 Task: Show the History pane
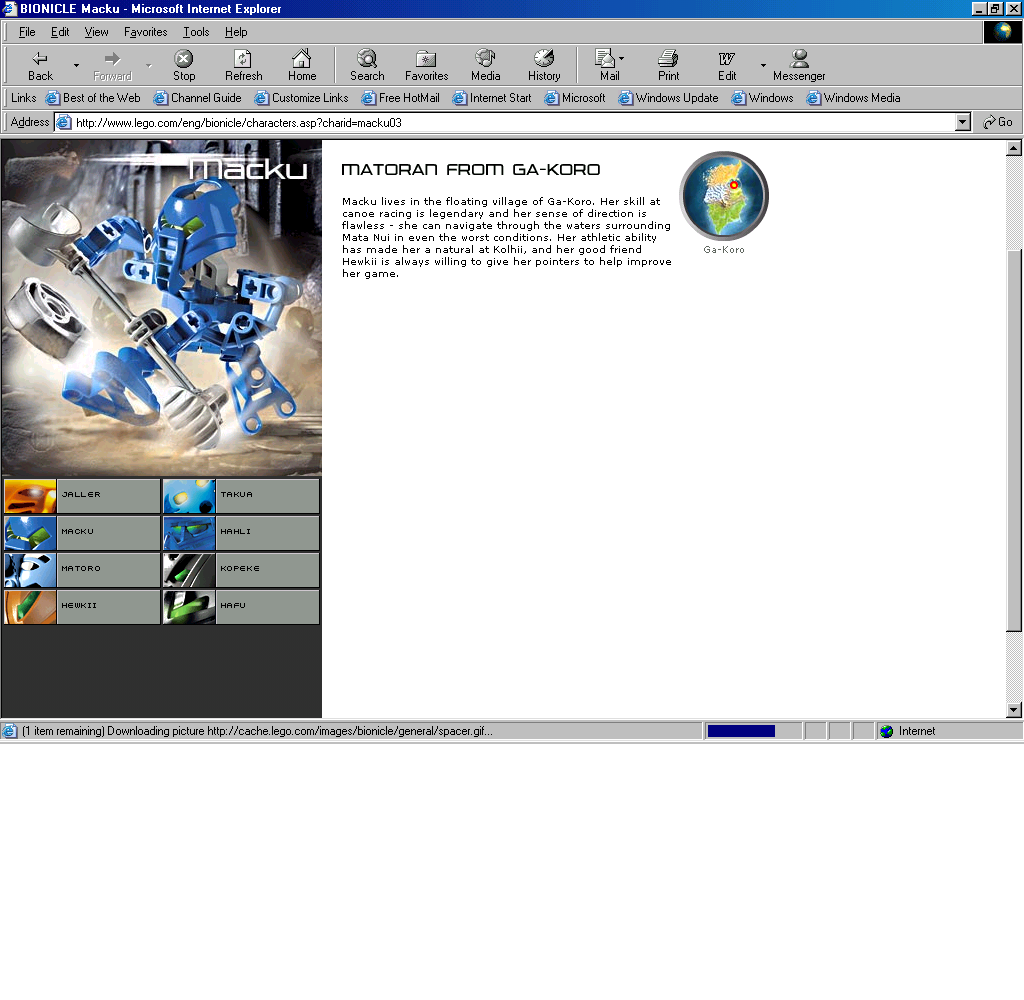click(544, 65)
